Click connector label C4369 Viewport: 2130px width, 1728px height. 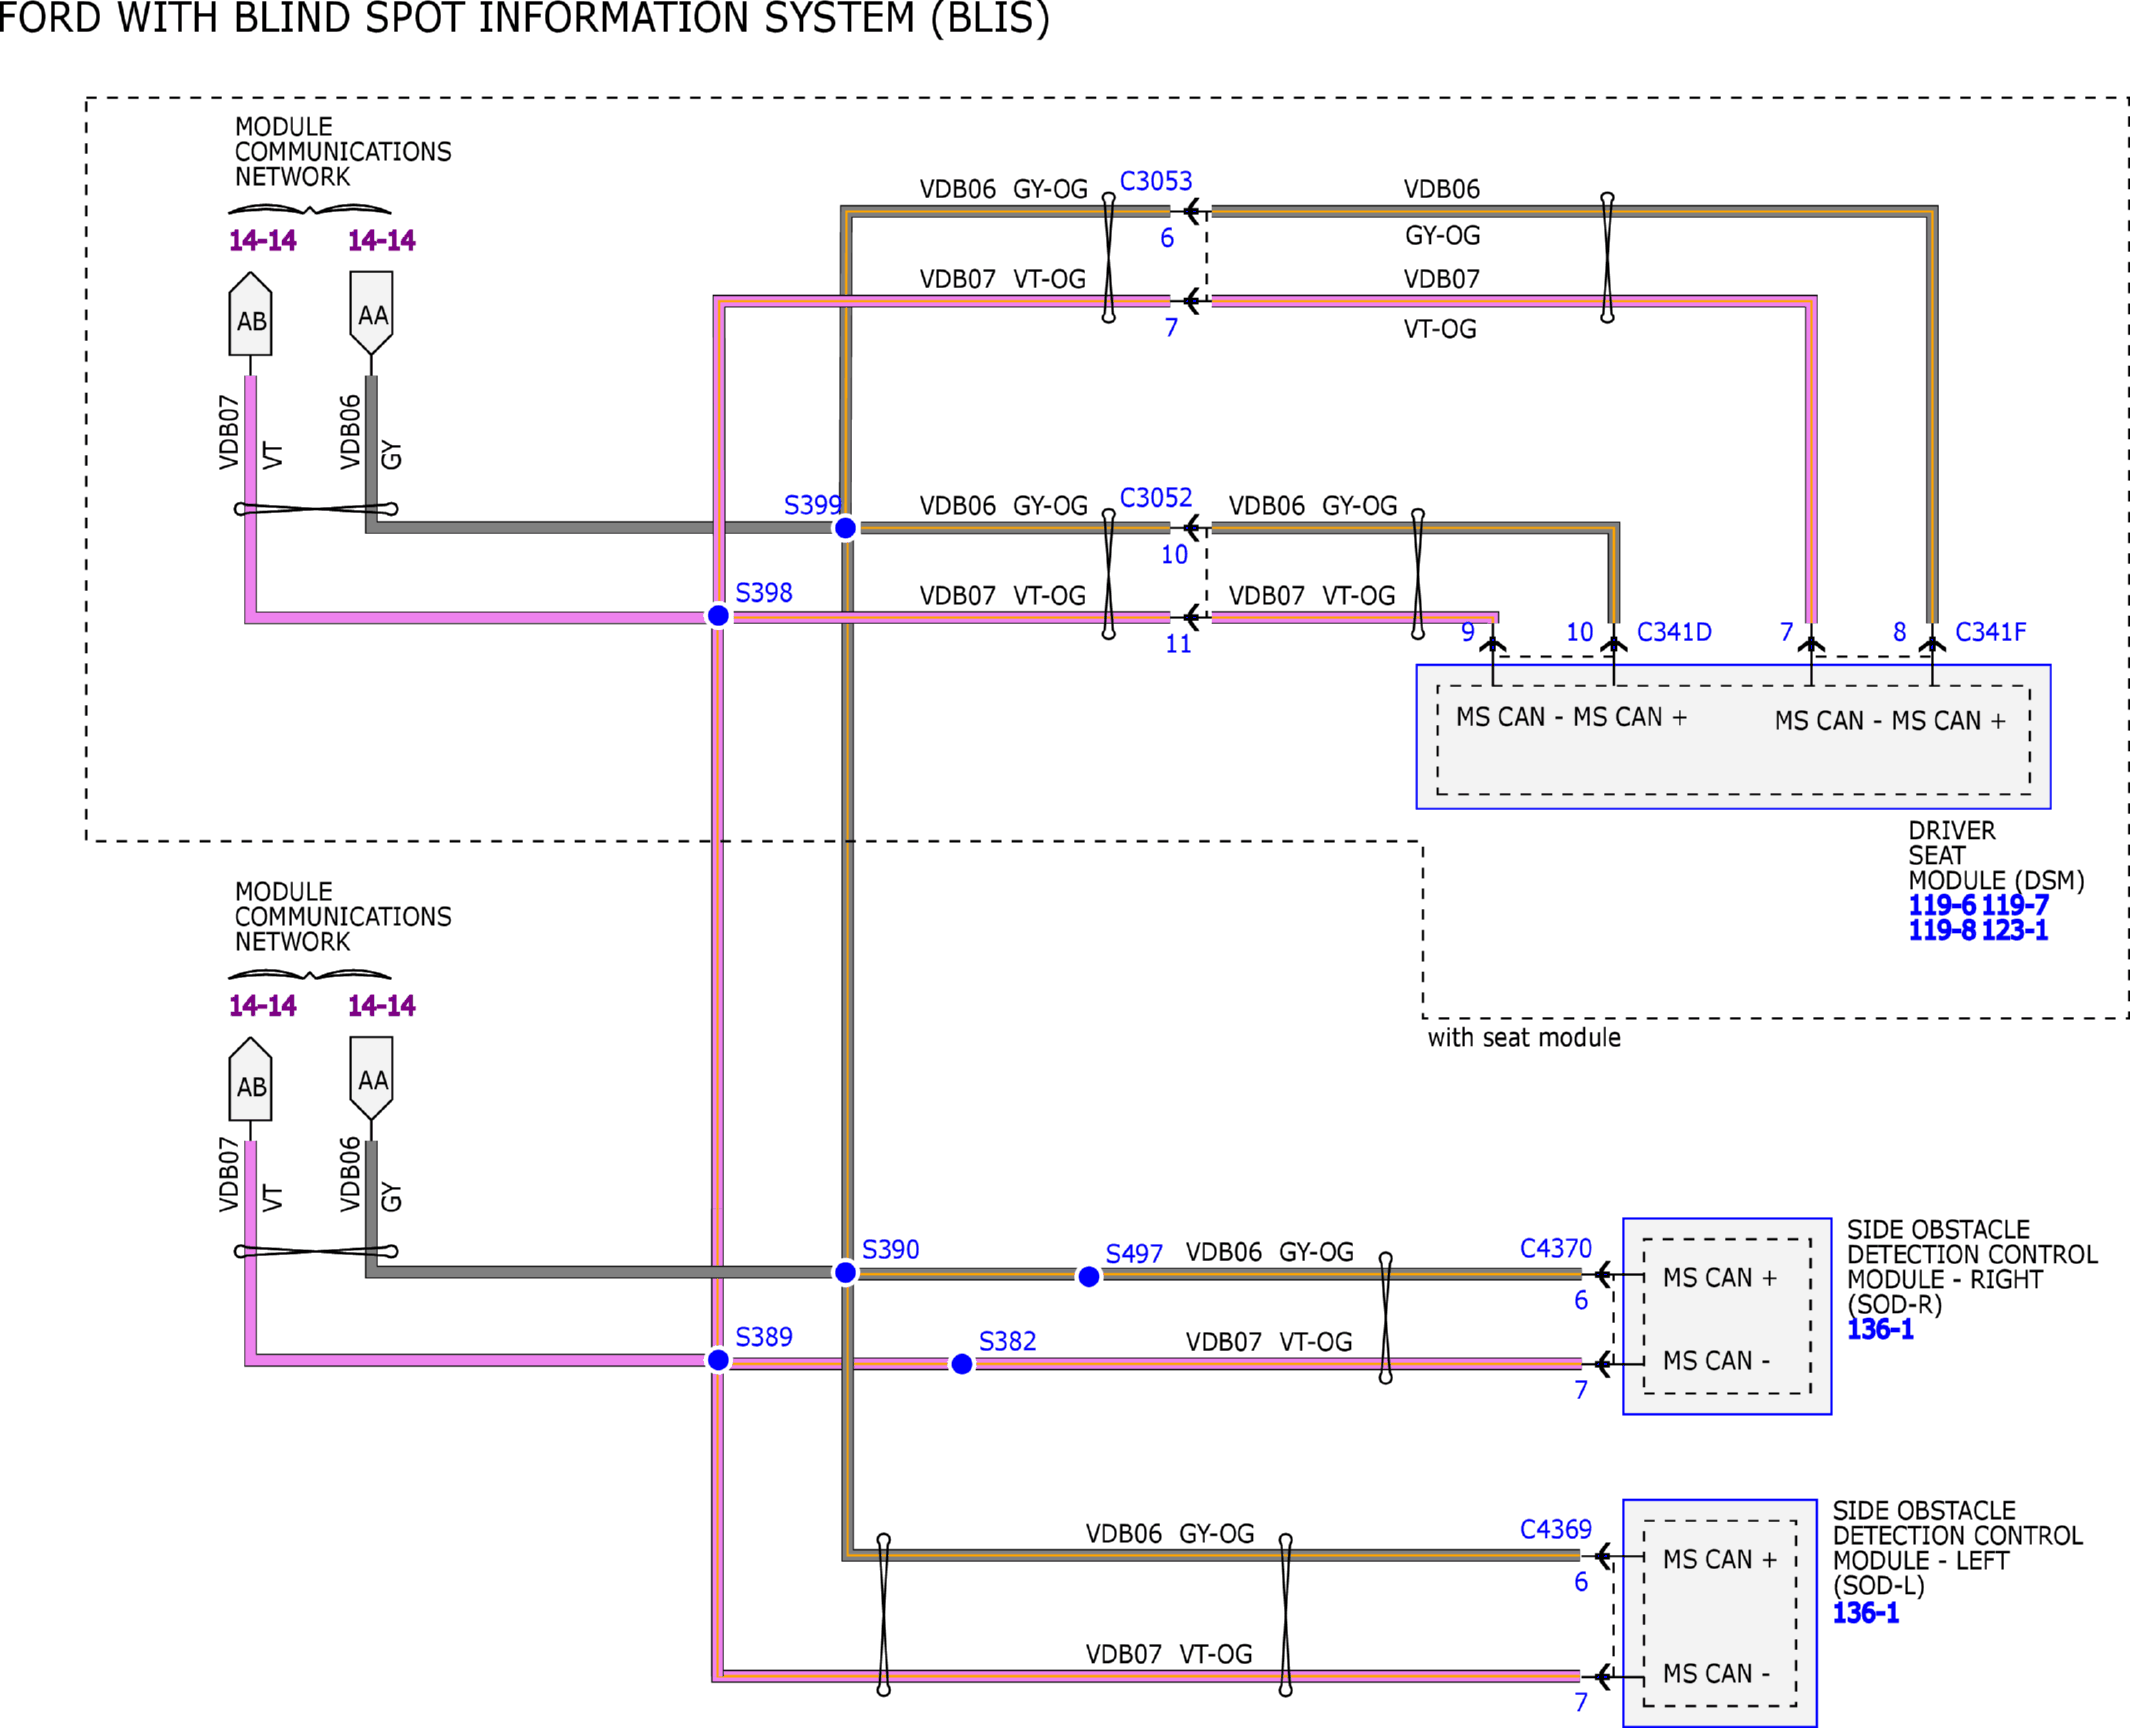pyautogui.click(x=1556, y=1529)
